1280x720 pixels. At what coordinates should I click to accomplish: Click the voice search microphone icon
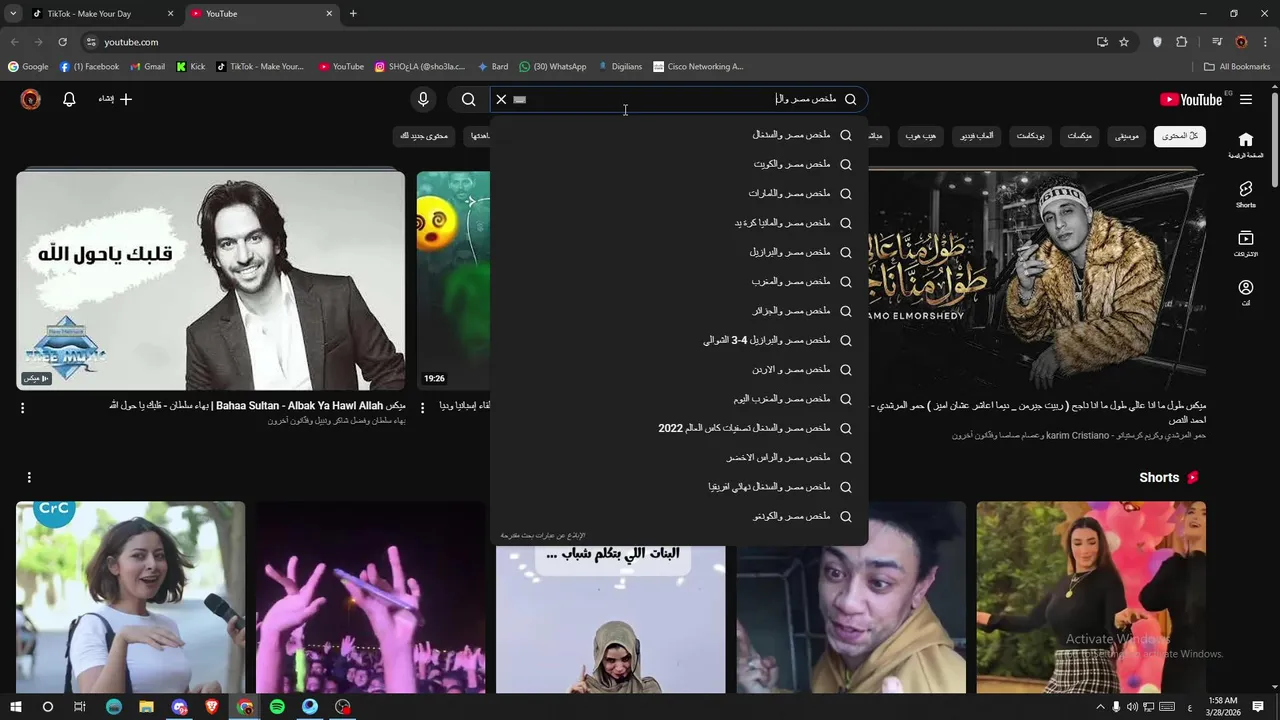(423, 99)
